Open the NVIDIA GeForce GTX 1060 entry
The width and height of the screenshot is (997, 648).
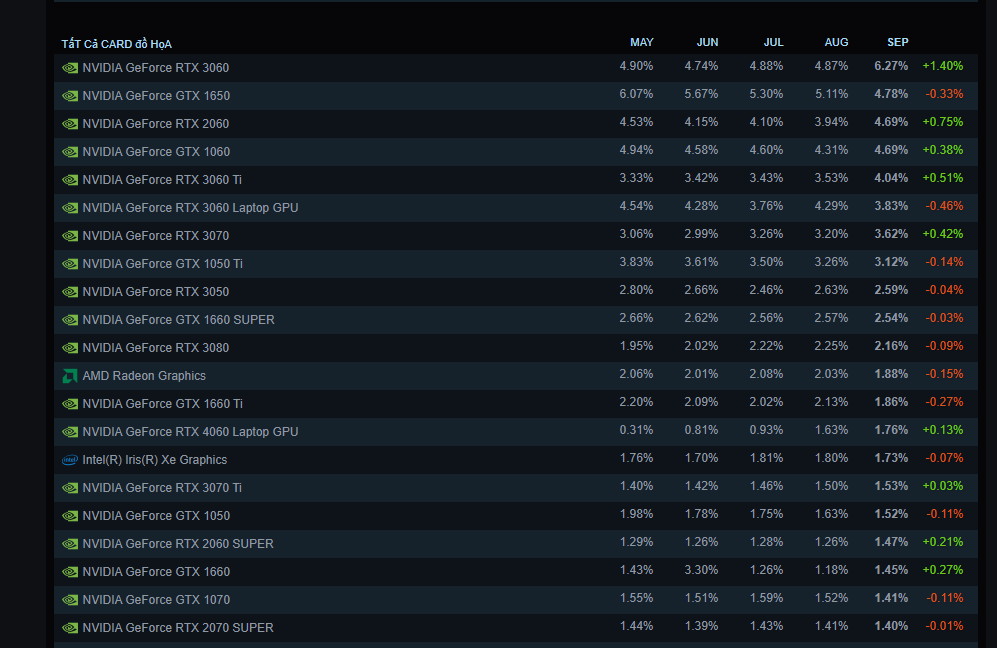(x=156, y=152)
